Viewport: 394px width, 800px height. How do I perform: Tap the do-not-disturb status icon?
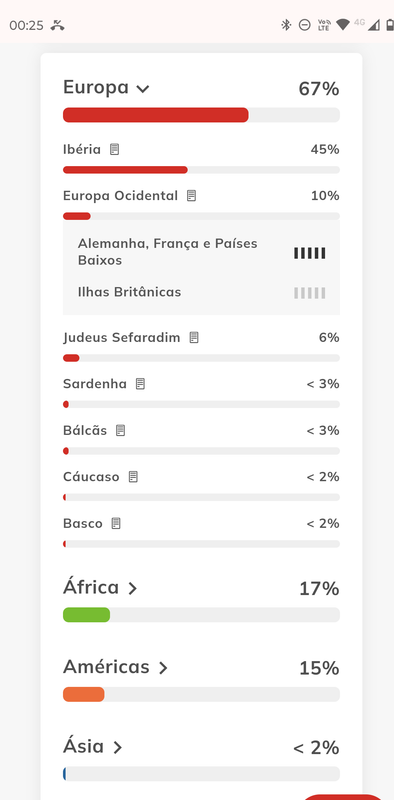(x=305, y=25)
